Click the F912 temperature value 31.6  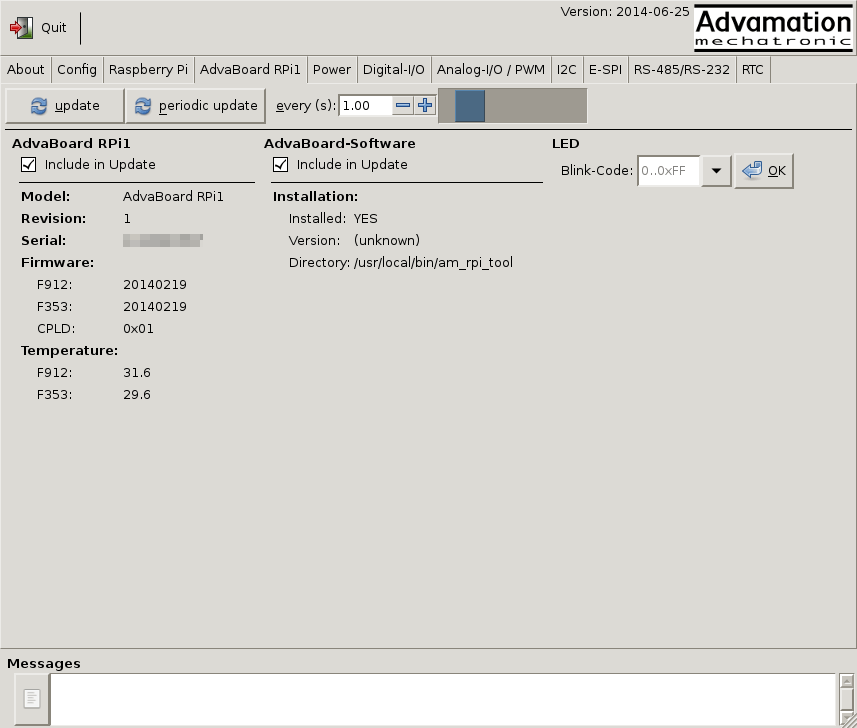point(137,373)
